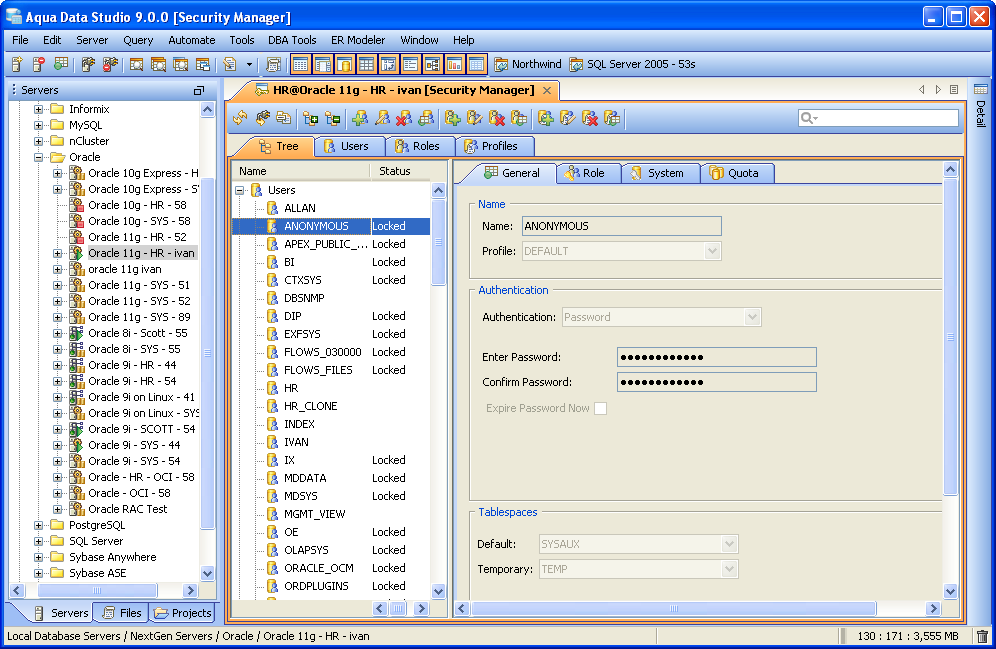Click the Refresh icon in Security Manager toolbar
Image resolution: width=996 pixels, height=649 pixels.
point(240,118)
